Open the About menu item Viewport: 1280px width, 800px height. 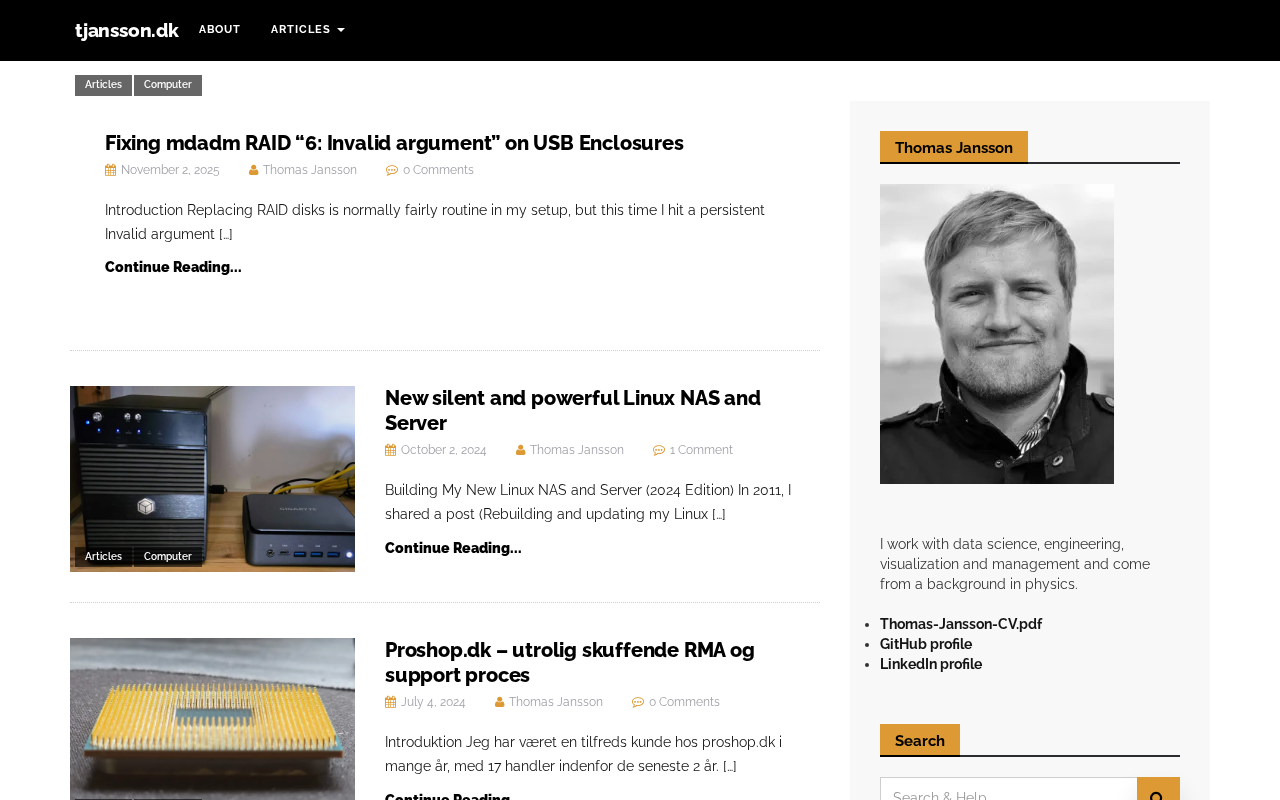coord(219,30)
